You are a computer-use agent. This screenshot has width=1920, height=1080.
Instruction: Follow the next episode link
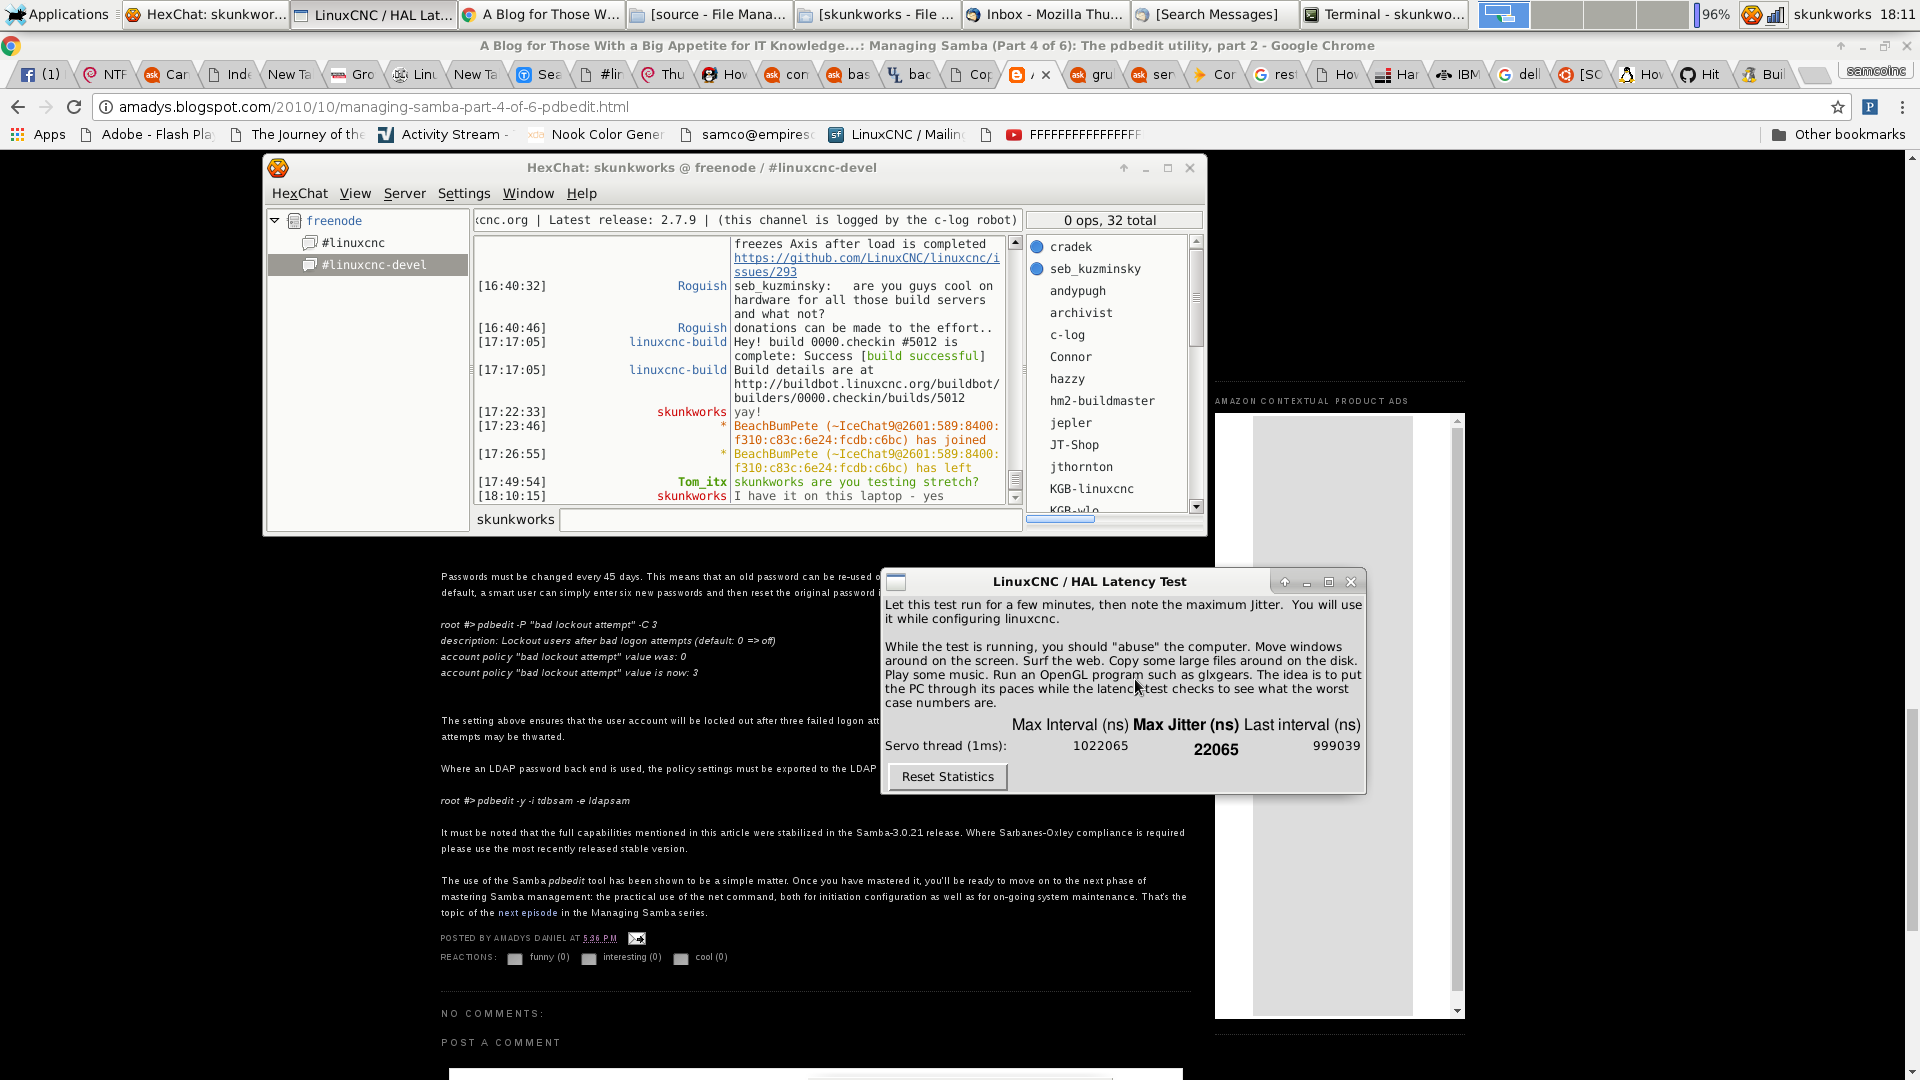pyautogui.click(x=528, y=913)
